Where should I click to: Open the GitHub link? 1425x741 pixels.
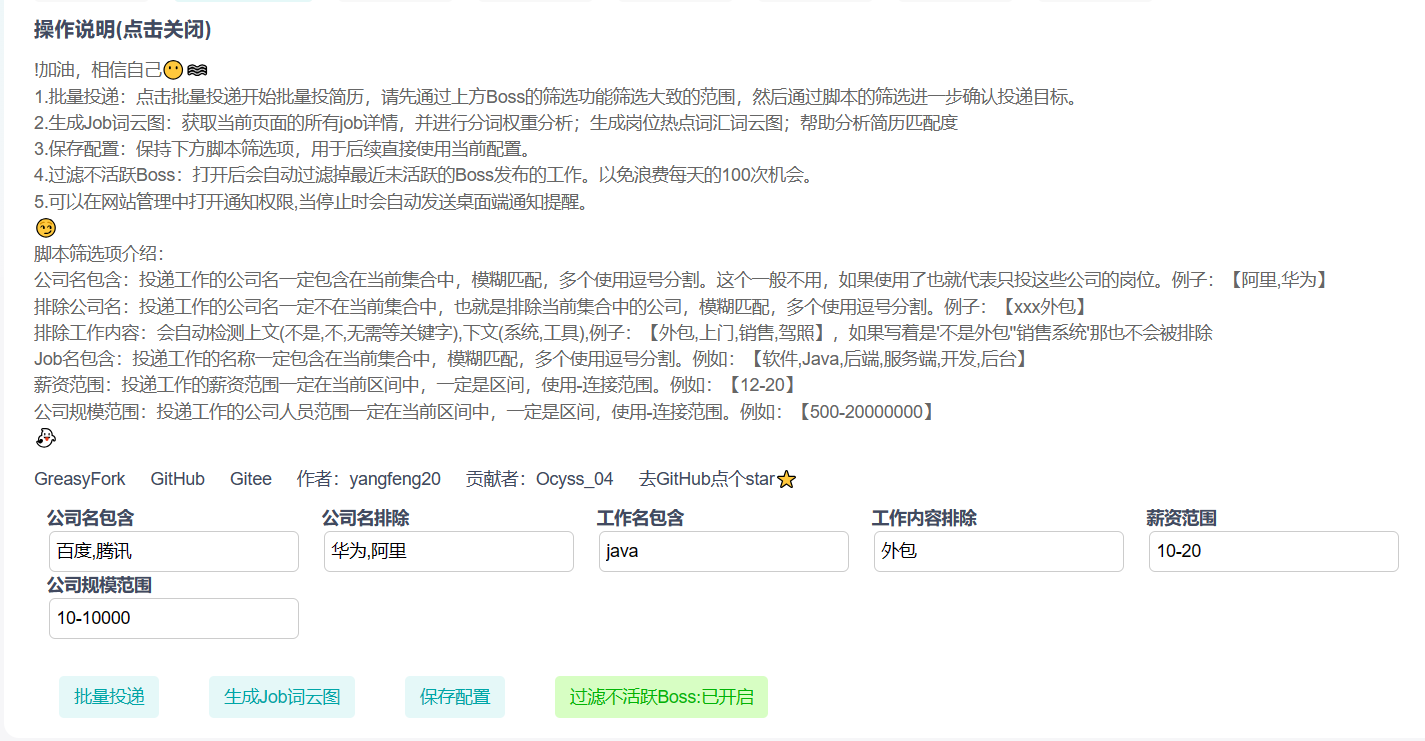coord(177,479)
